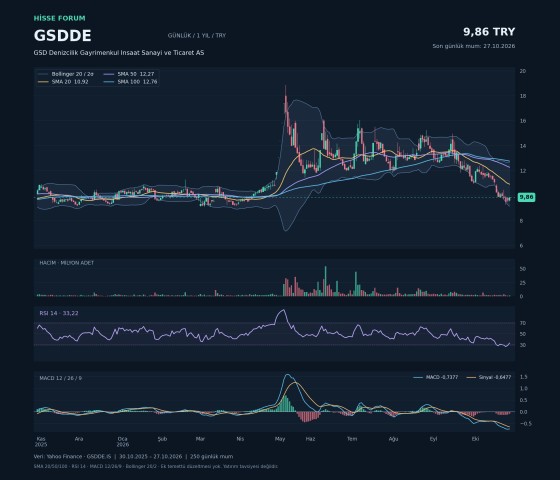This screenshot has height=480, width=560.
Task: Click the 12 price axis label
Action: (x=522, y=171)
